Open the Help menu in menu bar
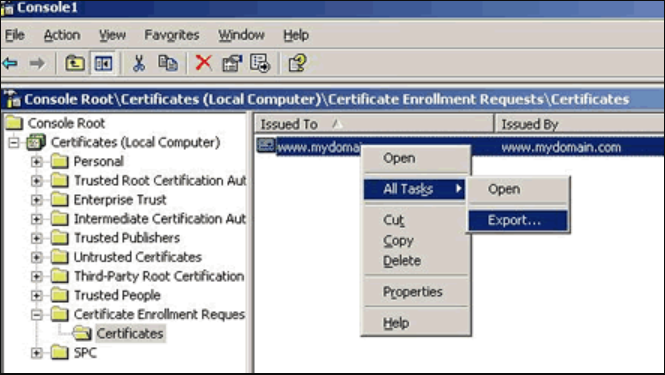 (296, 35)
